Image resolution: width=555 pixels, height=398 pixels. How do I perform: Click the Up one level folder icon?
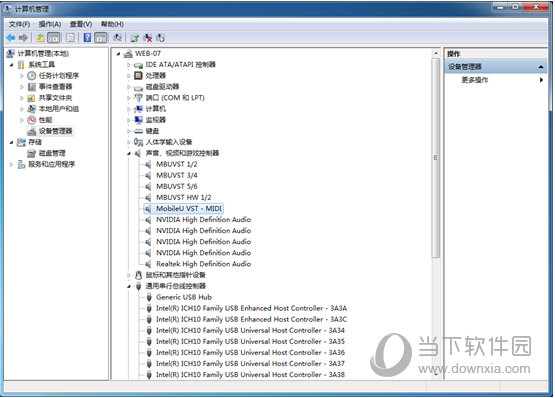pos(41,38)
